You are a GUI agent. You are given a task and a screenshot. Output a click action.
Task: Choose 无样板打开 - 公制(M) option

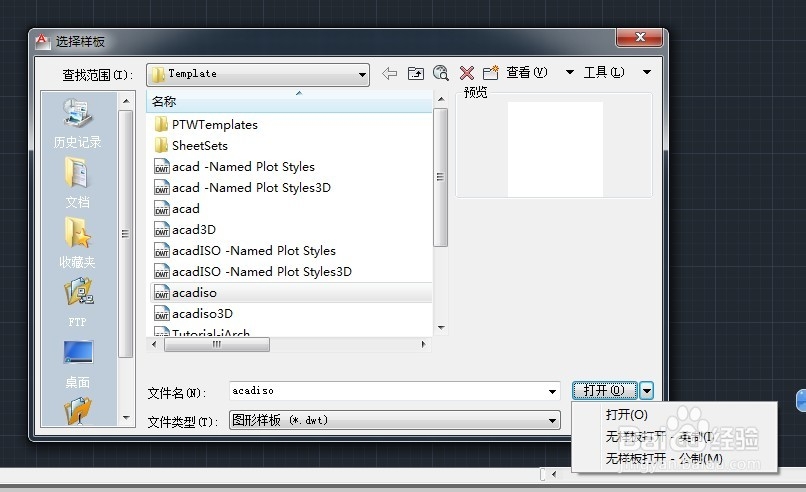click(664, 458)
